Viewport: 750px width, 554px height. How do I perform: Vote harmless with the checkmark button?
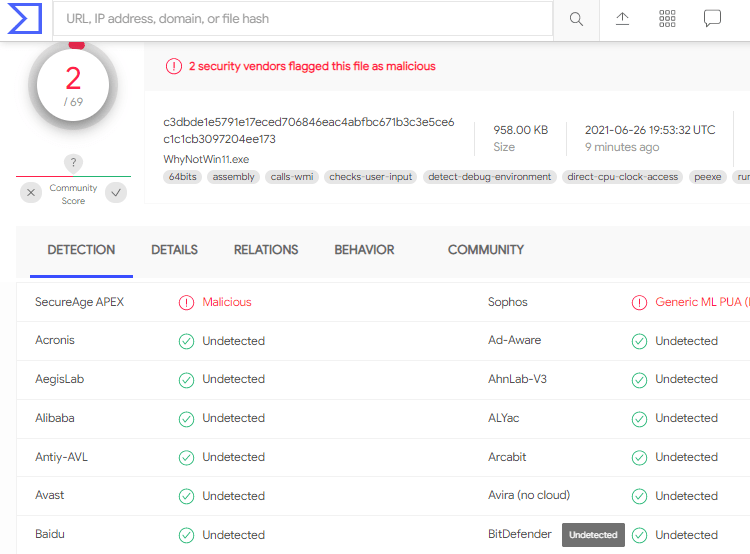[x=116, y=193]
